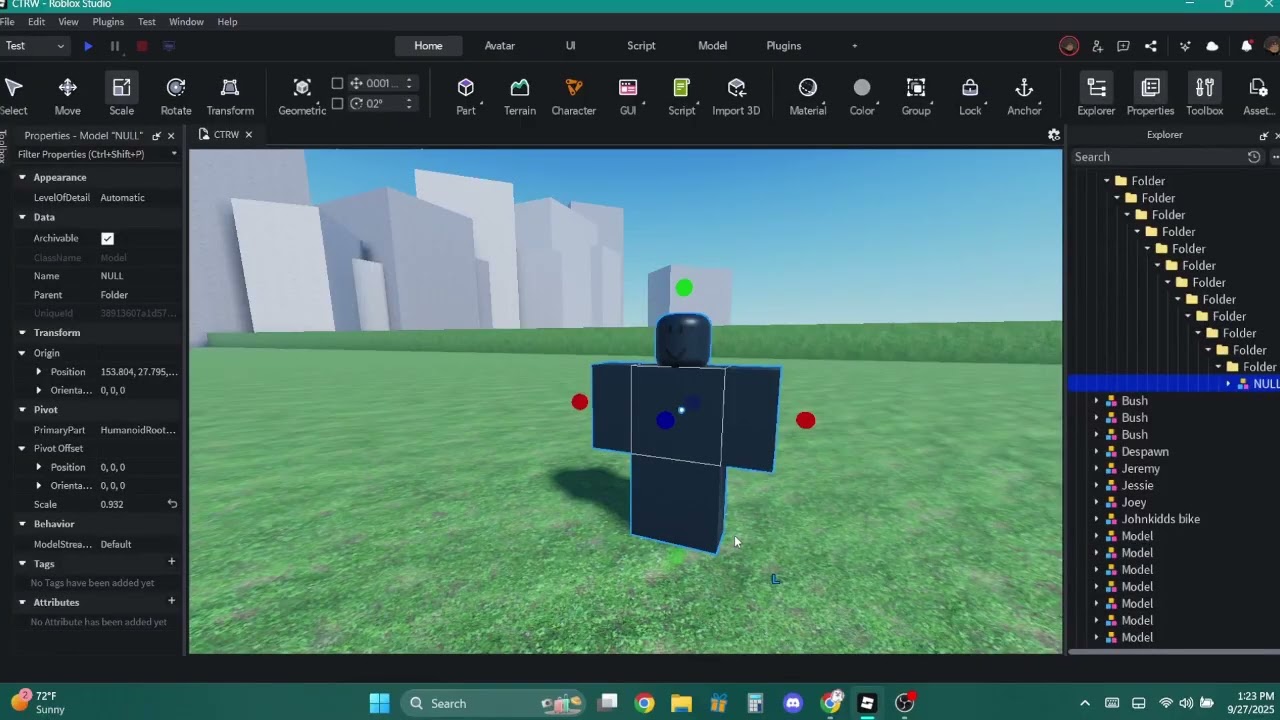Open the comments icon in top bar

coord(1123,46)
